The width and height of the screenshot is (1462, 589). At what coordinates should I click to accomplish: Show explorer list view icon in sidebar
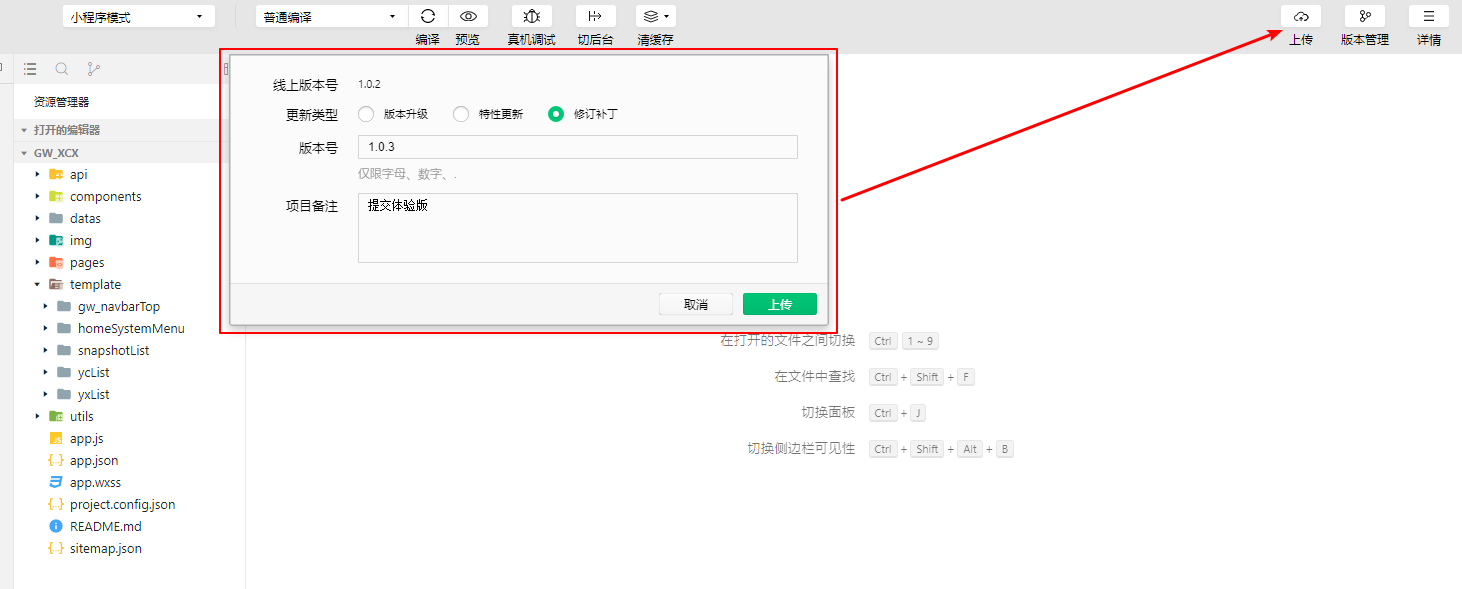pyautogui.click(x=31, y=69)
